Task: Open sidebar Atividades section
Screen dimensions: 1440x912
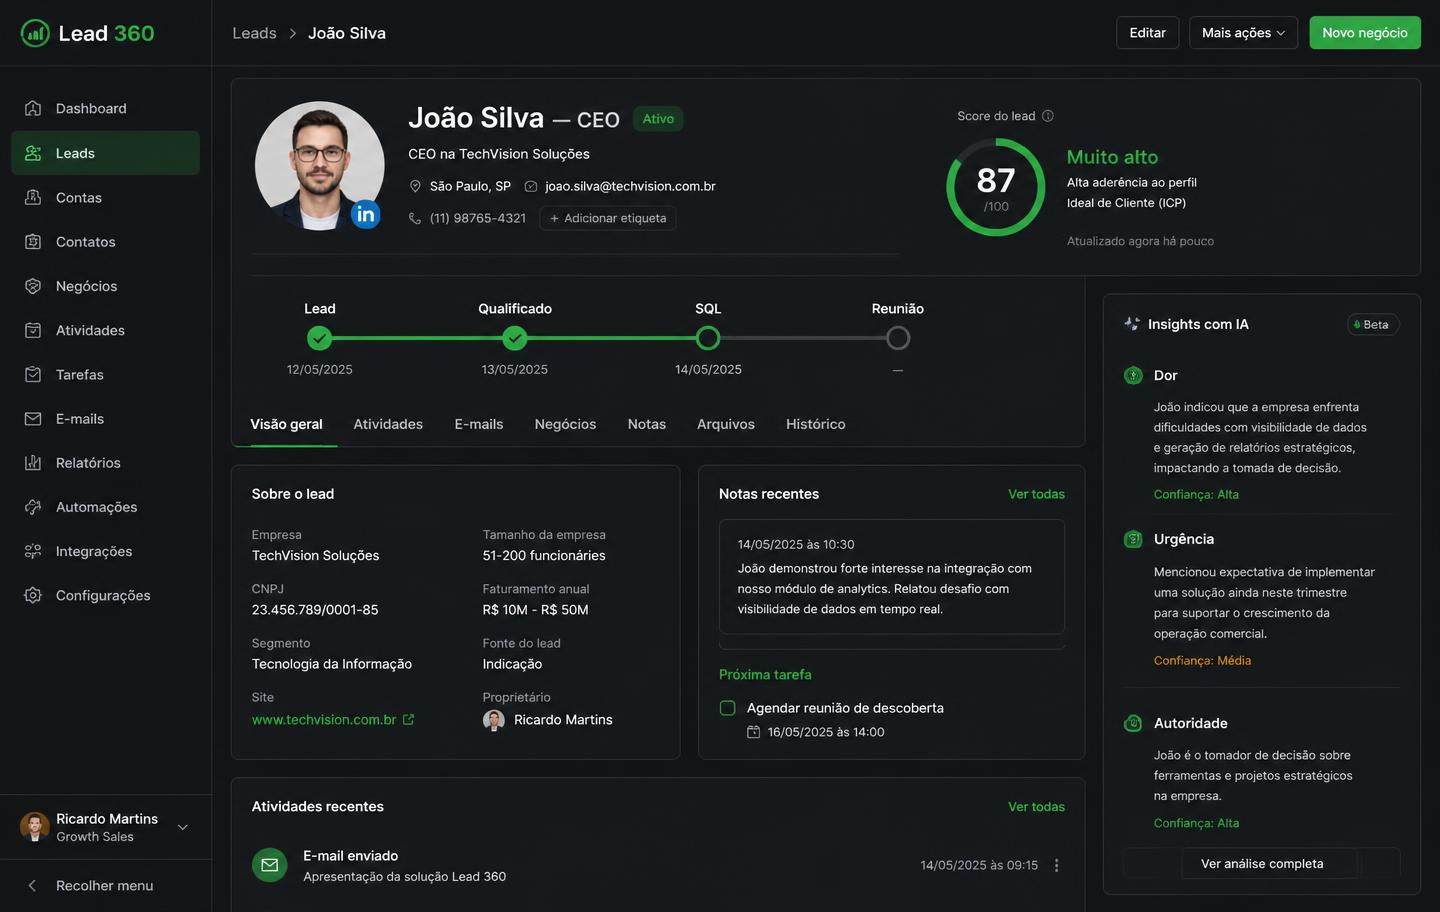Action: tap(105, 330)
